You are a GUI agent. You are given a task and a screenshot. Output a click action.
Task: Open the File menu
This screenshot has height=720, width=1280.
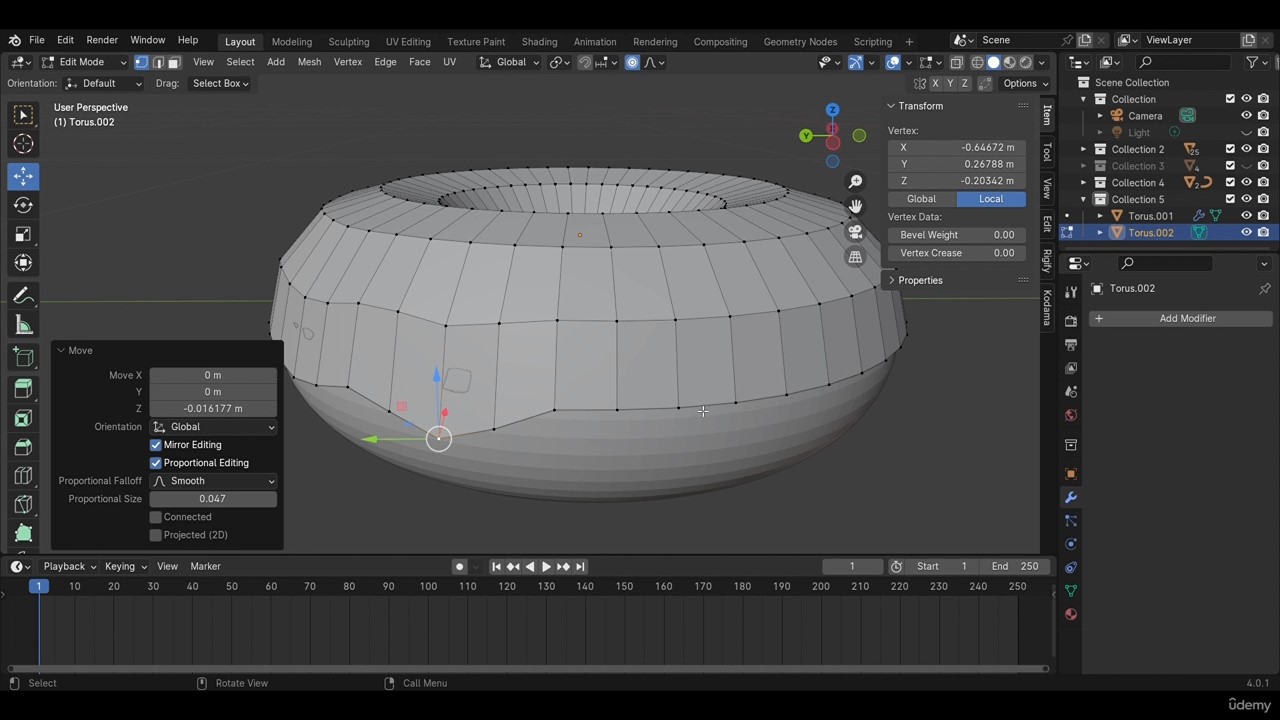click(36, 40)
